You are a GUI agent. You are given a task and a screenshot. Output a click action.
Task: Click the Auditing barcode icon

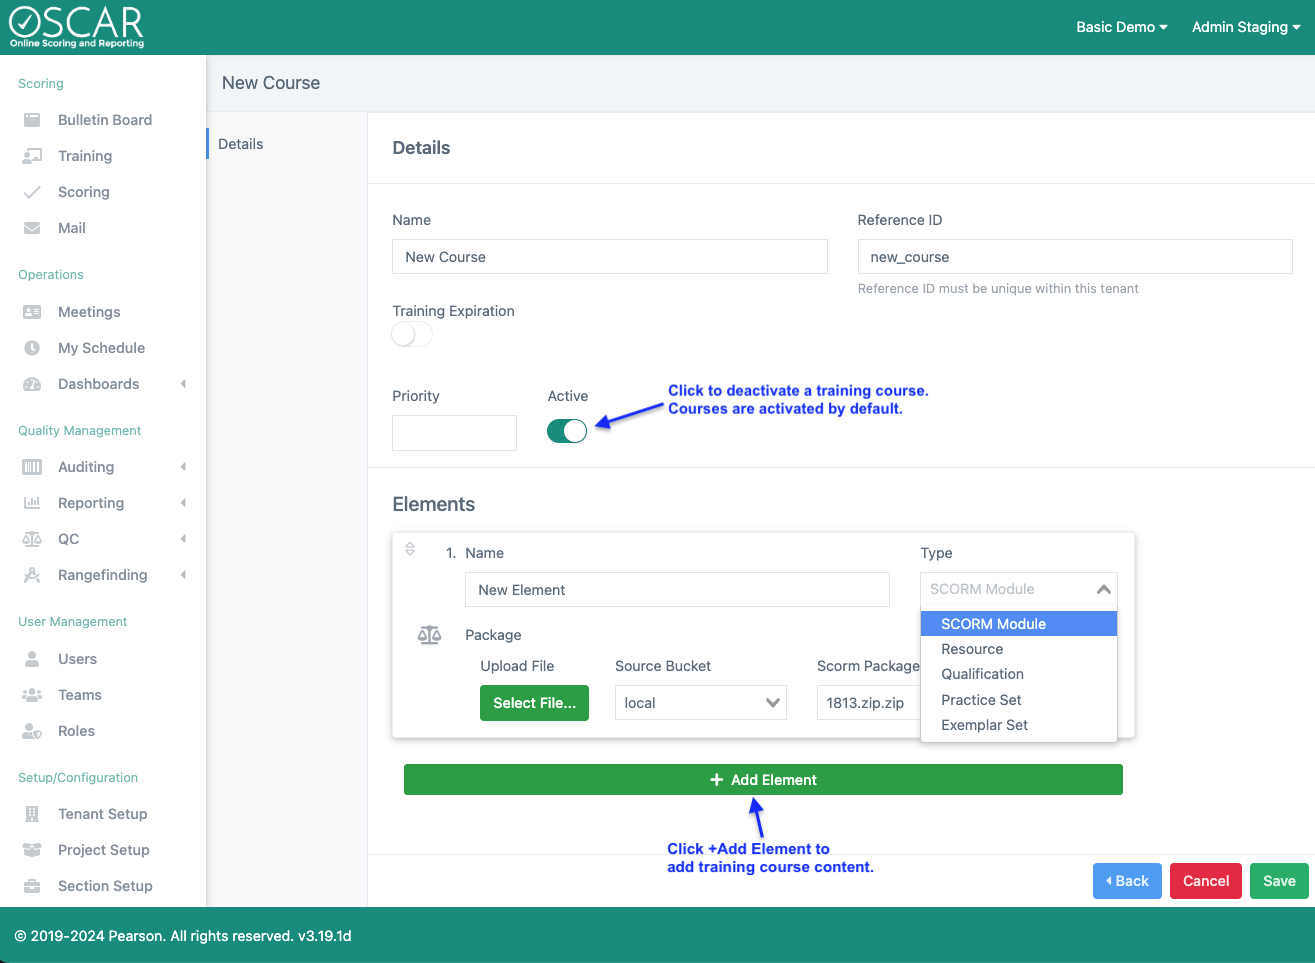tap(32, 467)
